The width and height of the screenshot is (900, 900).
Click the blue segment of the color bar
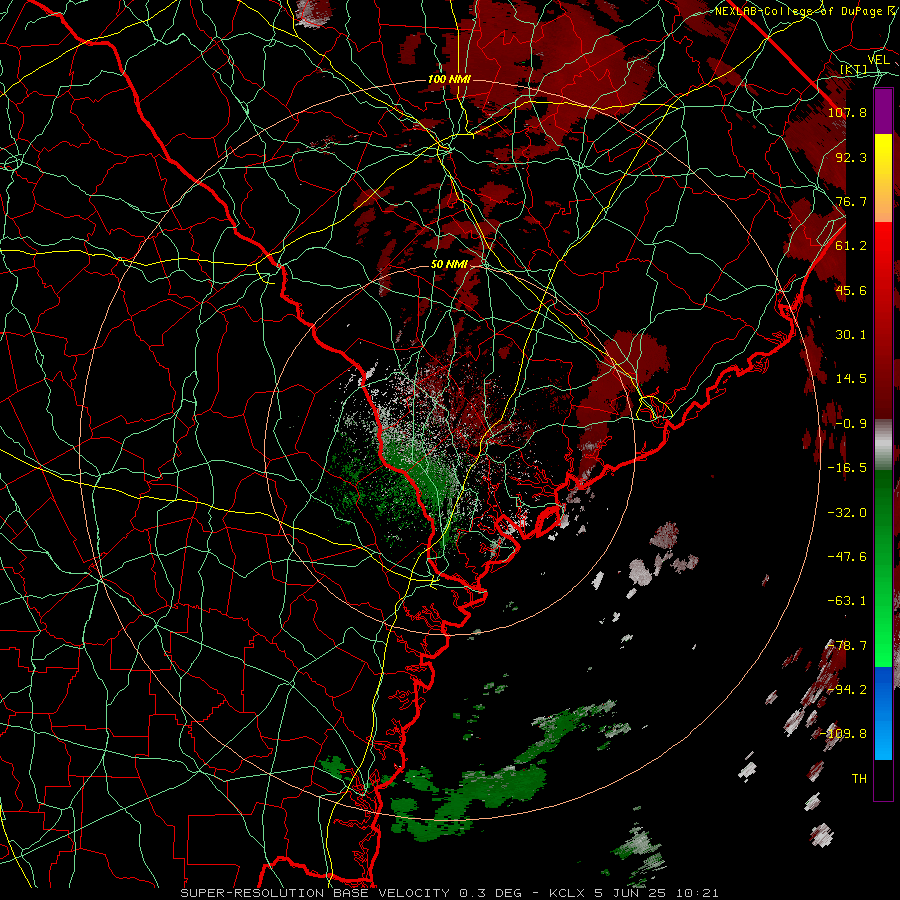point(883,713)
